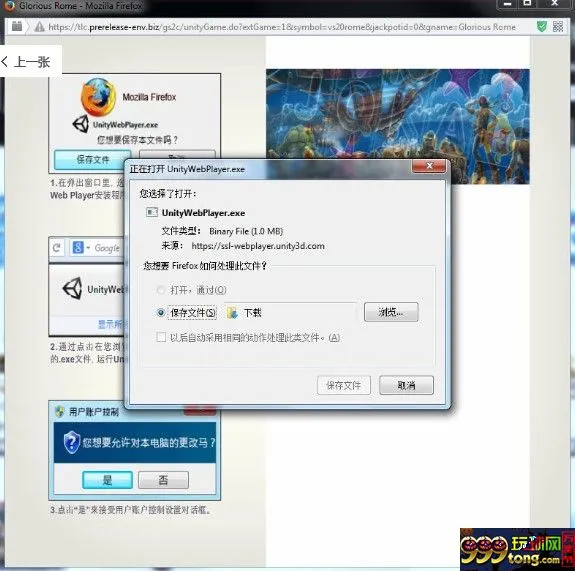Click the 取消 button in download dialog
575x571 pixels.
pyautogui.click(x=406, y=385)
